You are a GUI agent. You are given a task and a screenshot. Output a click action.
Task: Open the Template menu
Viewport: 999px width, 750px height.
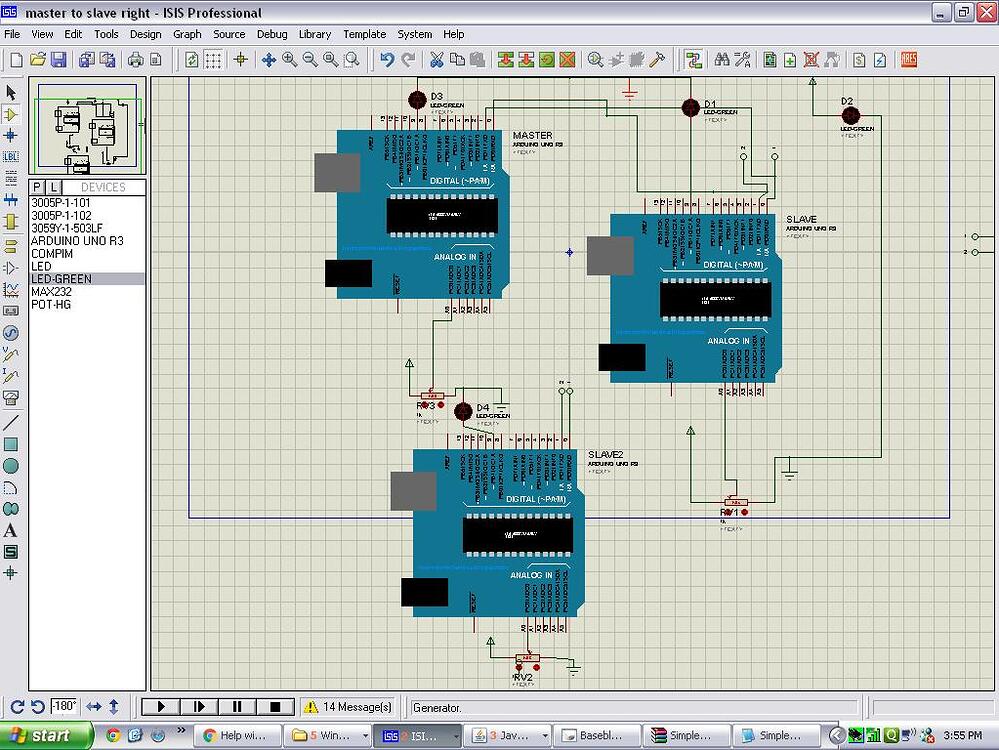click(x=364, y=33)
